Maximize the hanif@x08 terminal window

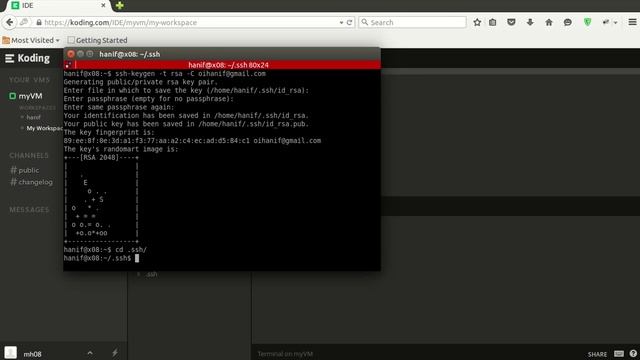pos(90,54)
